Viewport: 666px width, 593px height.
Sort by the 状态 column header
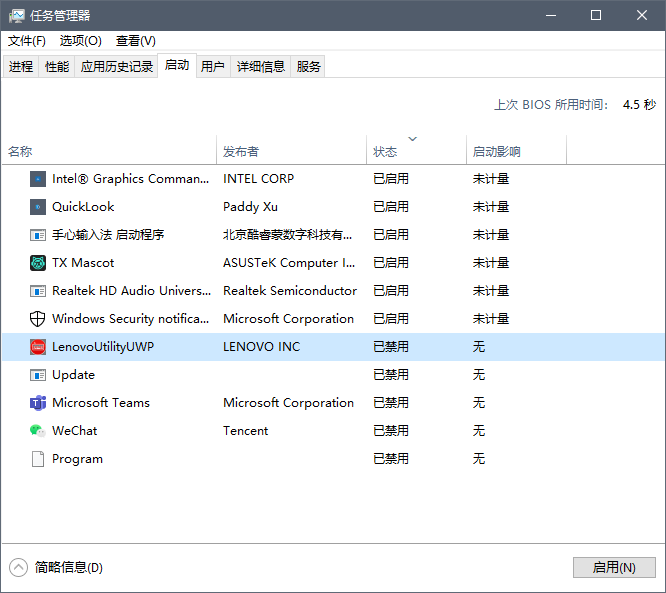point(385,152)
